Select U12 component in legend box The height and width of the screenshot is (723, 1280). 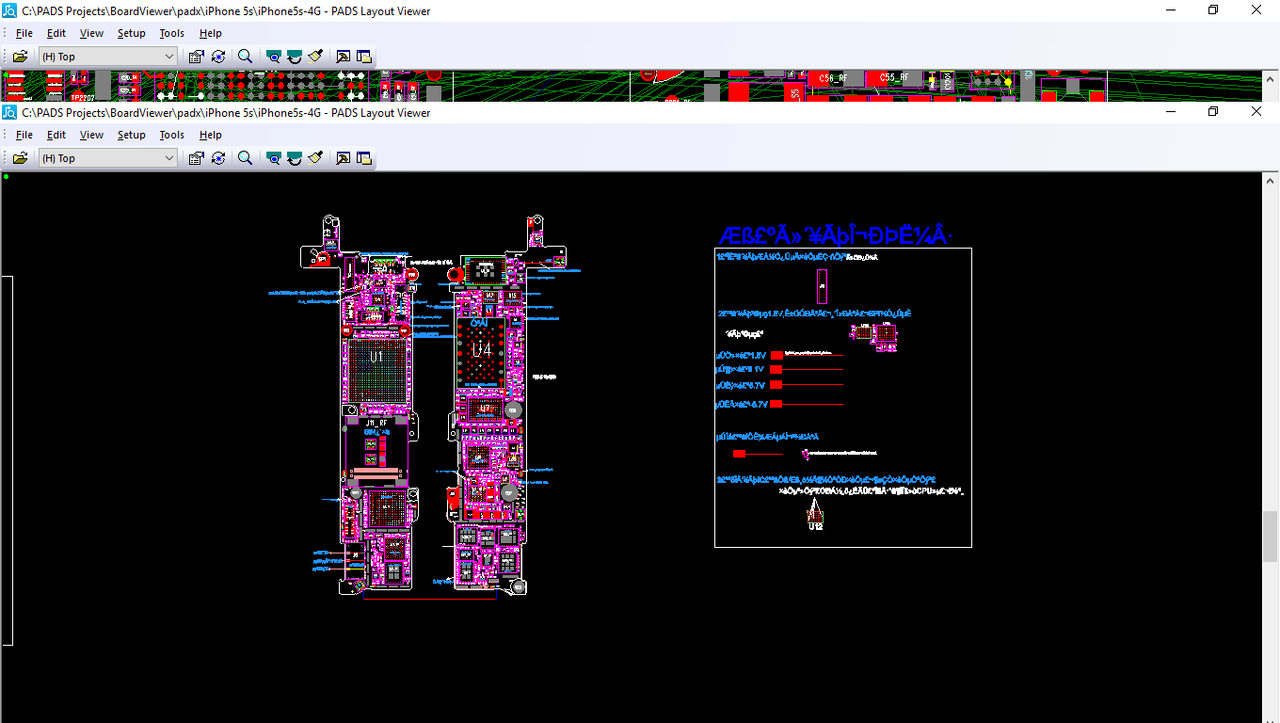click(x=816, y=519)
